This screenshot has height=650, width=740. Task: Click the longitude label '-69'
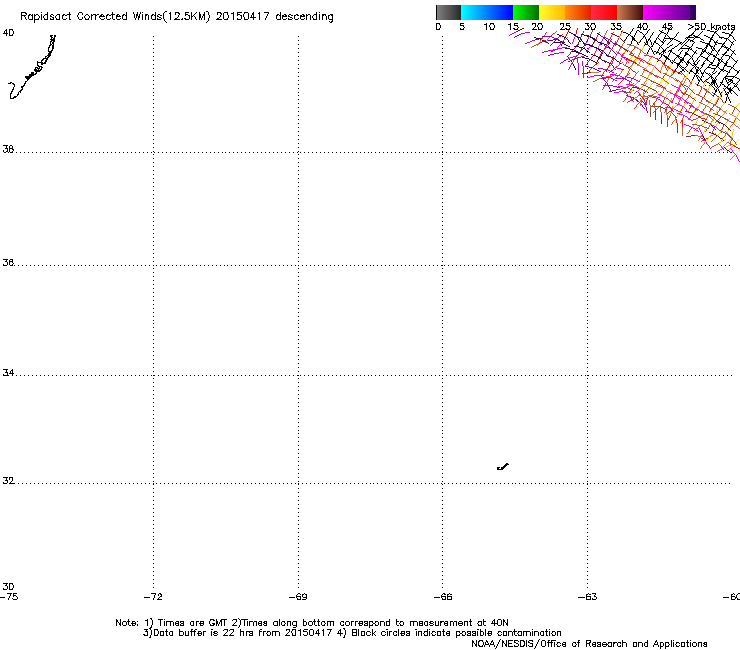(298, 597)
